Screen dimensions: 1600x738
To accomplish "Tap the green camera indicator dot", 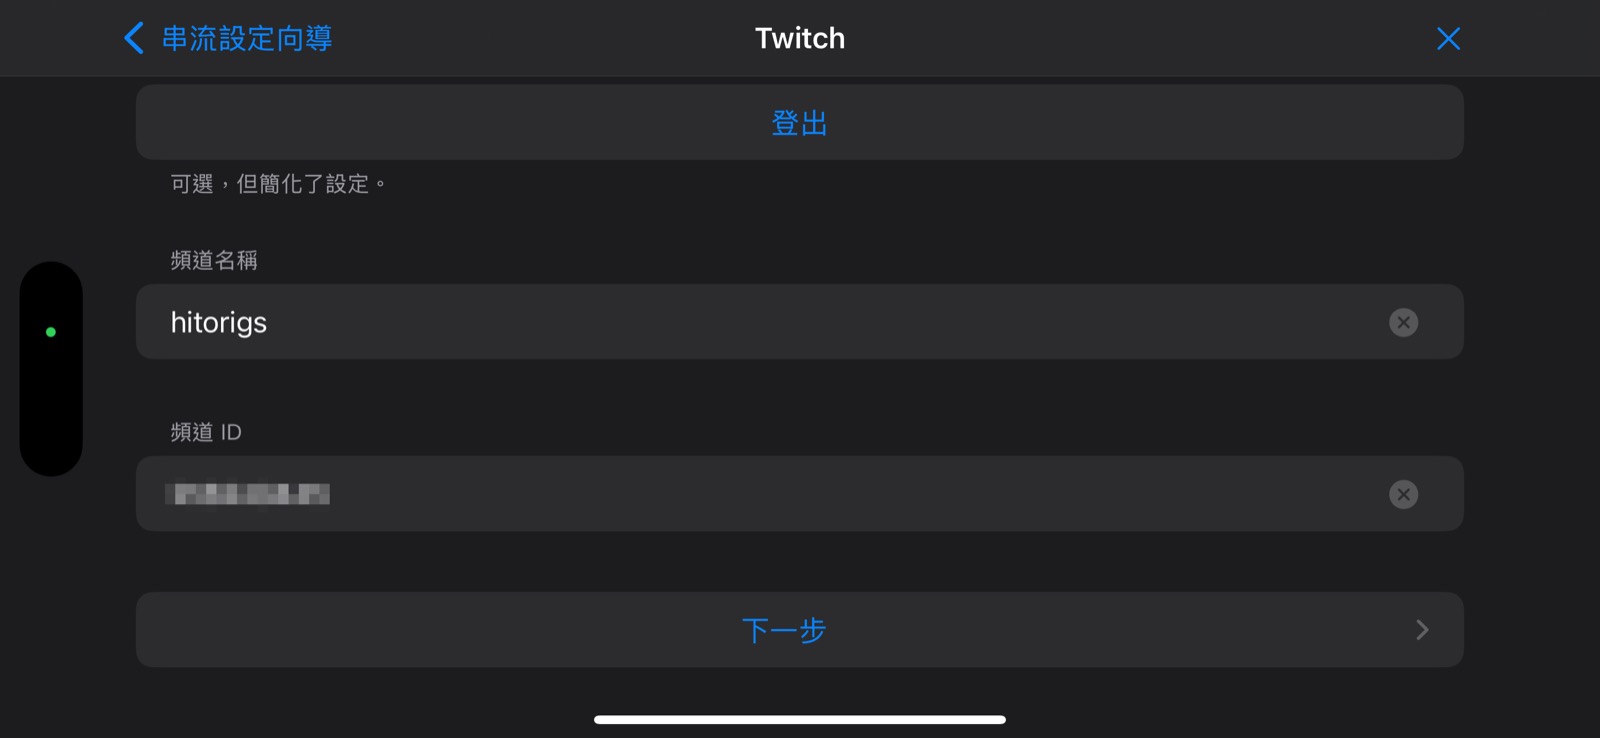I will pyautogui.click(x=51, y=332).
